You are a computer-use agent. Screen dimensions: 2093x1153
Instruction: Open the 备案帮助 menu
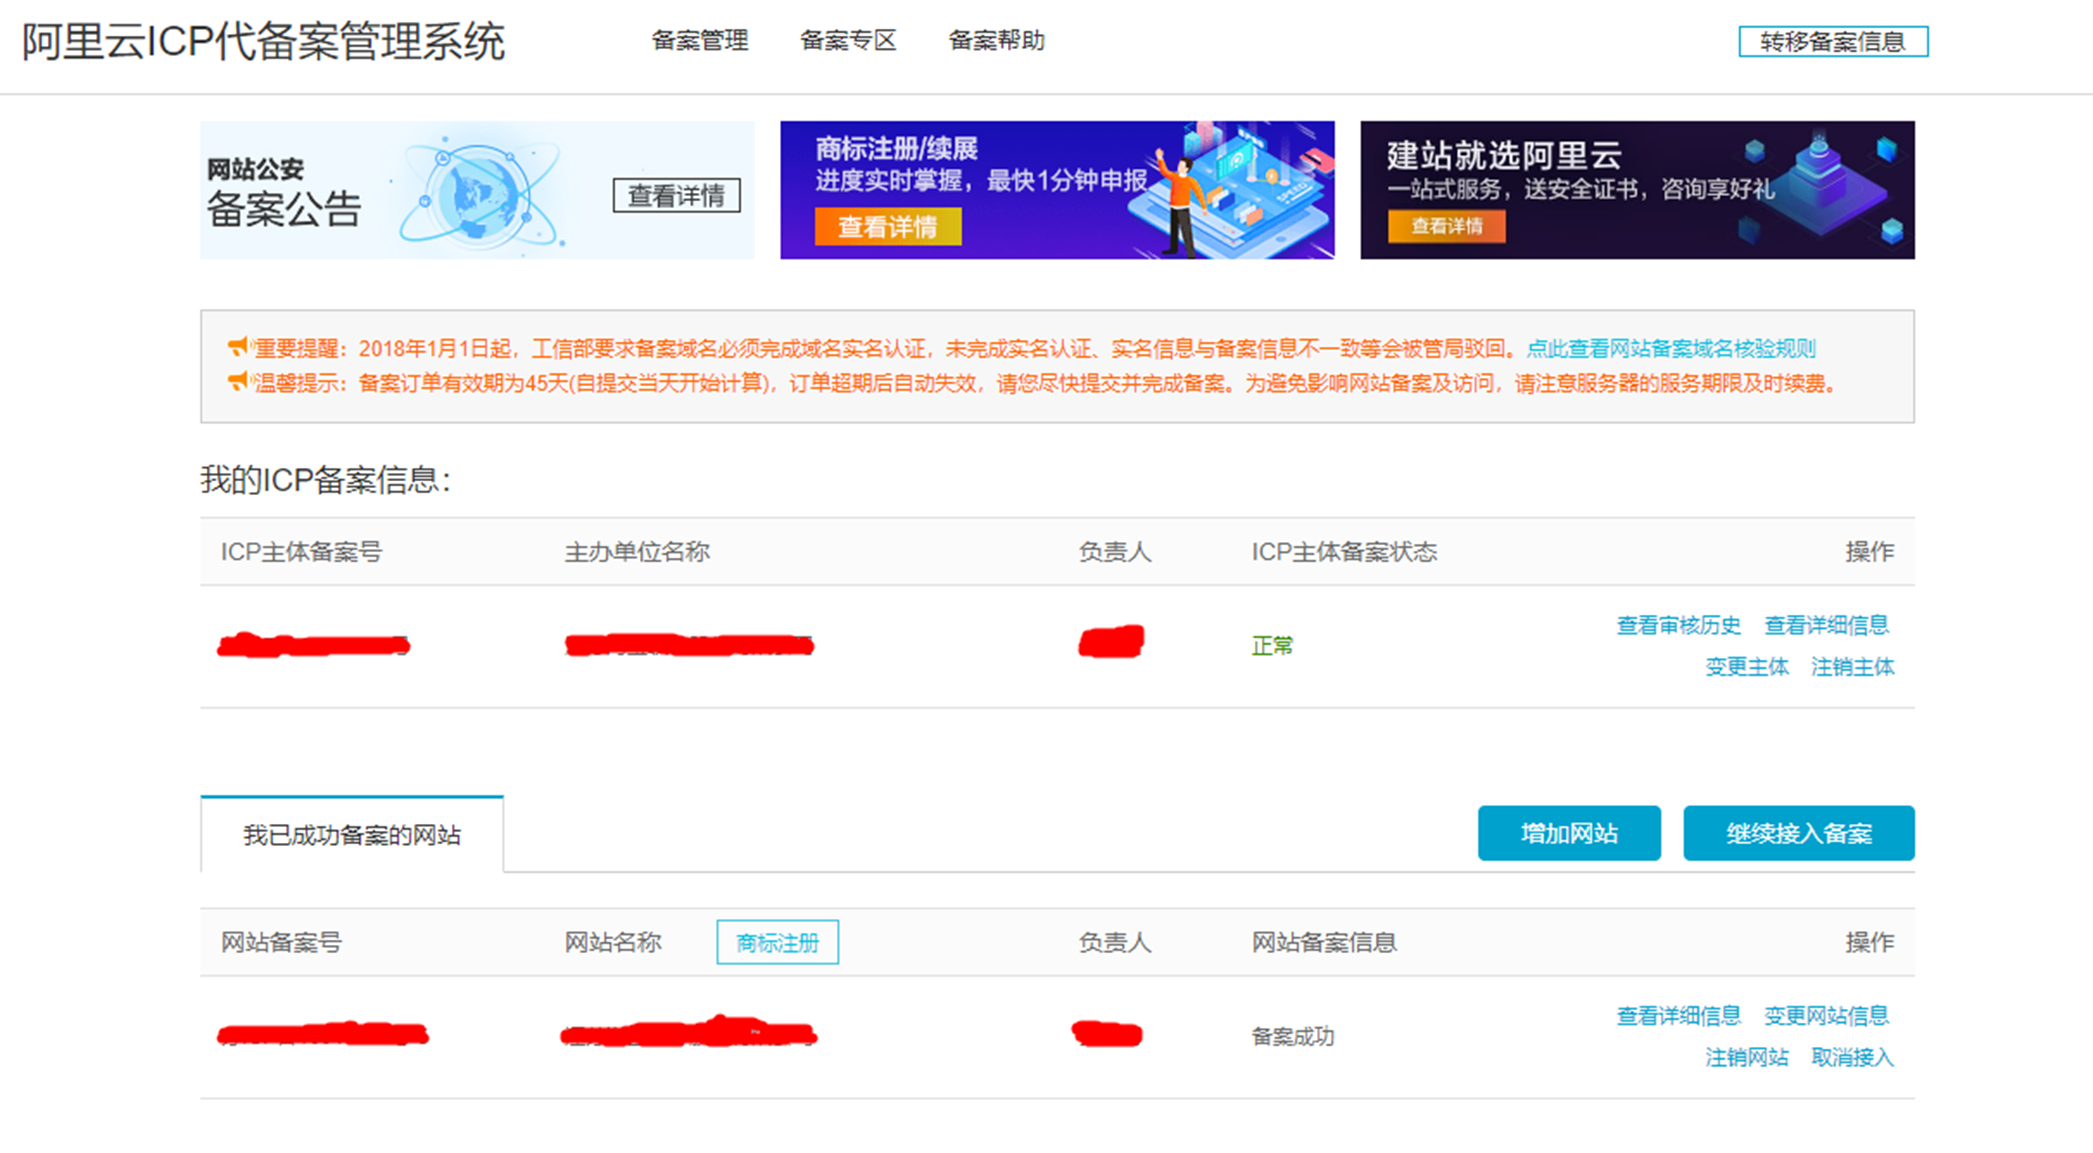tap(996, 41)
